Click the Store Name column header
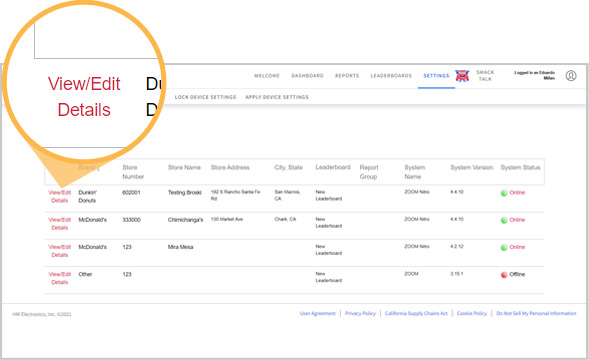The height and width of the screenshot is (360, 589). coord(184,168)
